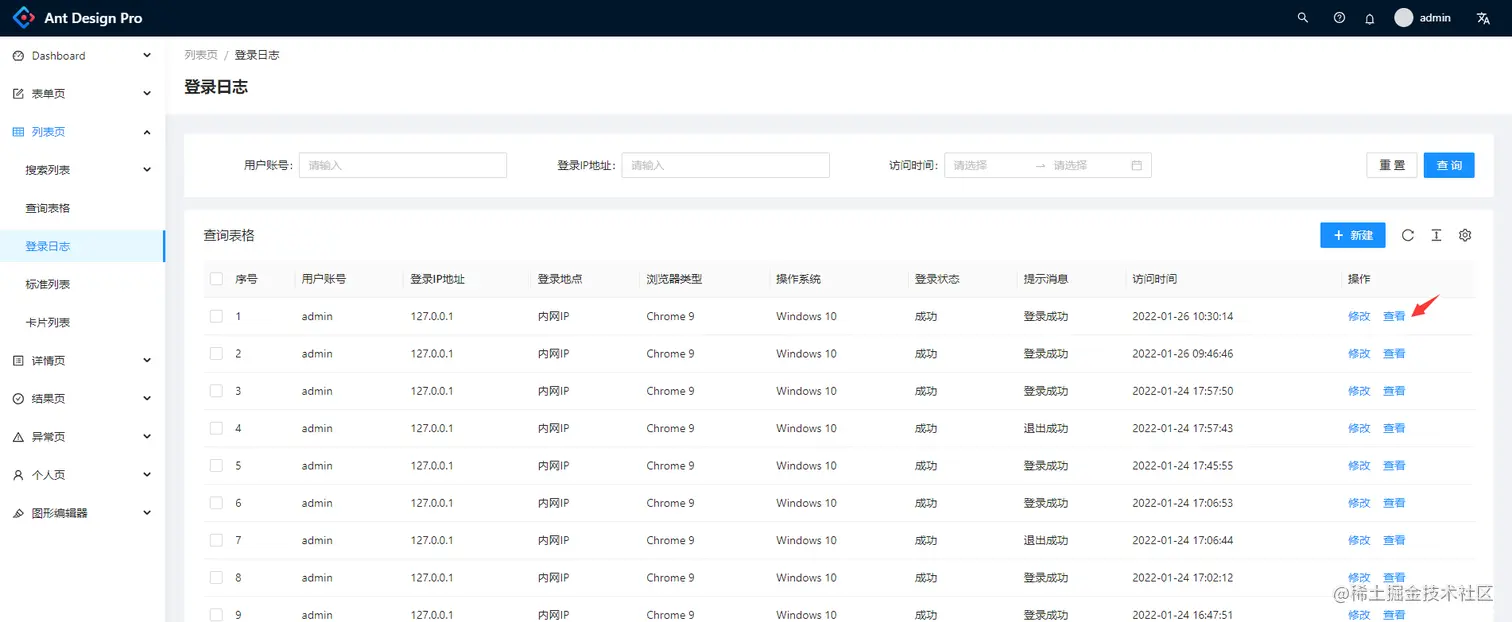
Task: Open table density setting icon
Action: tap(1436, 235)
